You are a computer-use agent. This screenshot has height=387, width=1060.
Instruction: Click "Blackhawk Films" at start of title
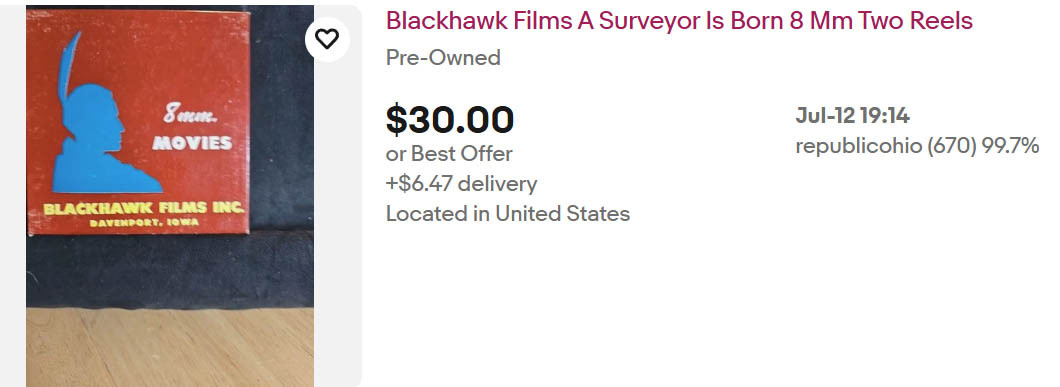478,21
